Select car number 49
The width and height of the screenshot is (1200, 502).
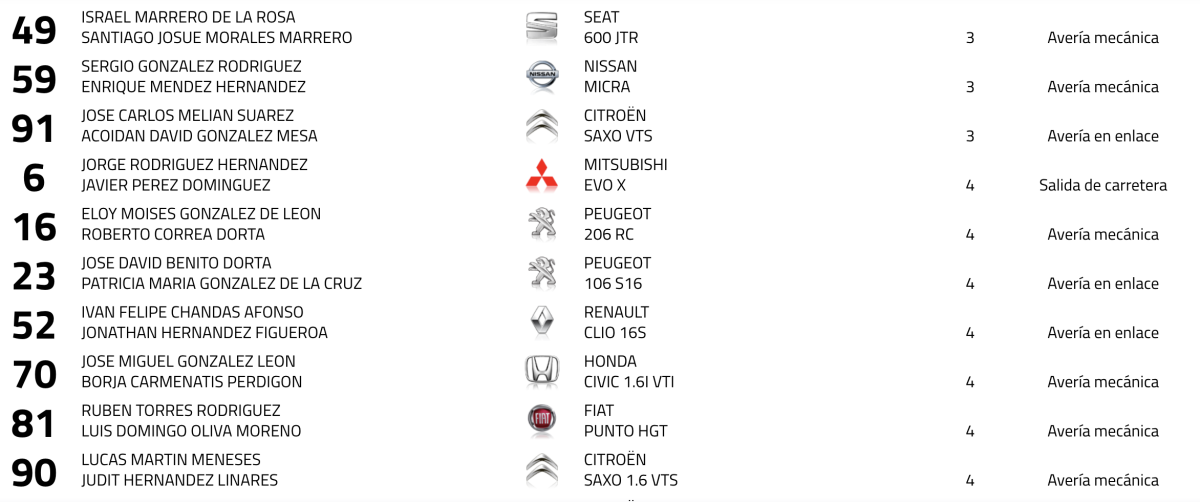coord(34,29)
